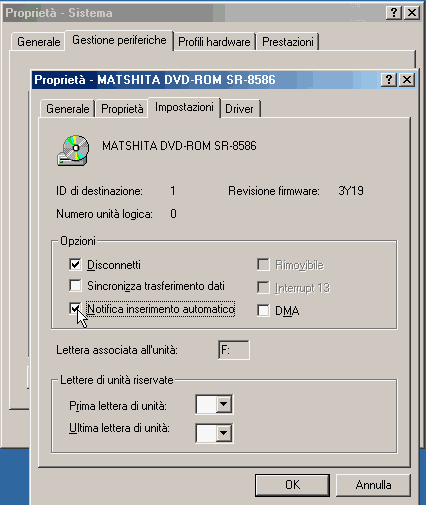Switch to Profili hardware tab
The width and height of the screenshot is (426, 505).
point(214,42)
